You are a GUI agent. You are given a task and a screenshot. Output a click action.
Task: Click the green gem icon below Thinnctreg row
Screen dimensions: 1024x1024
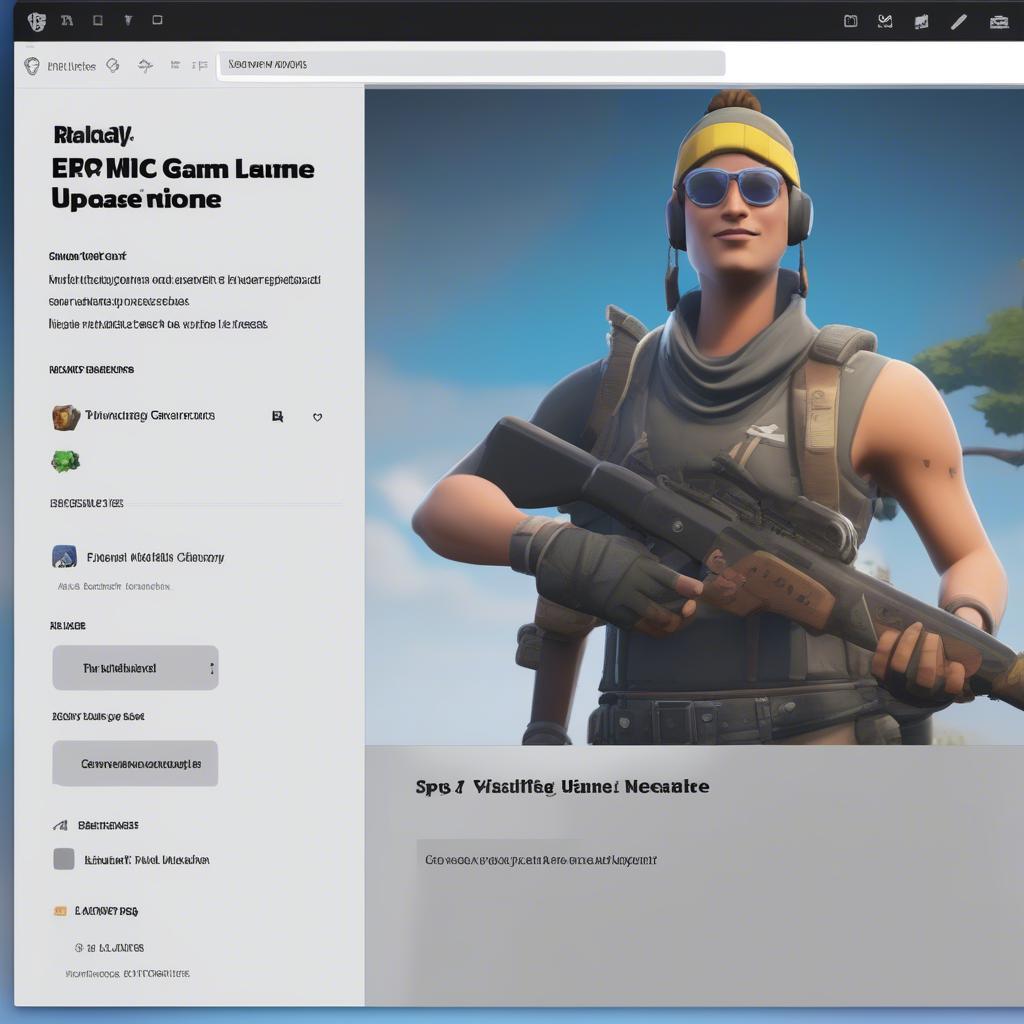point(65,462)
